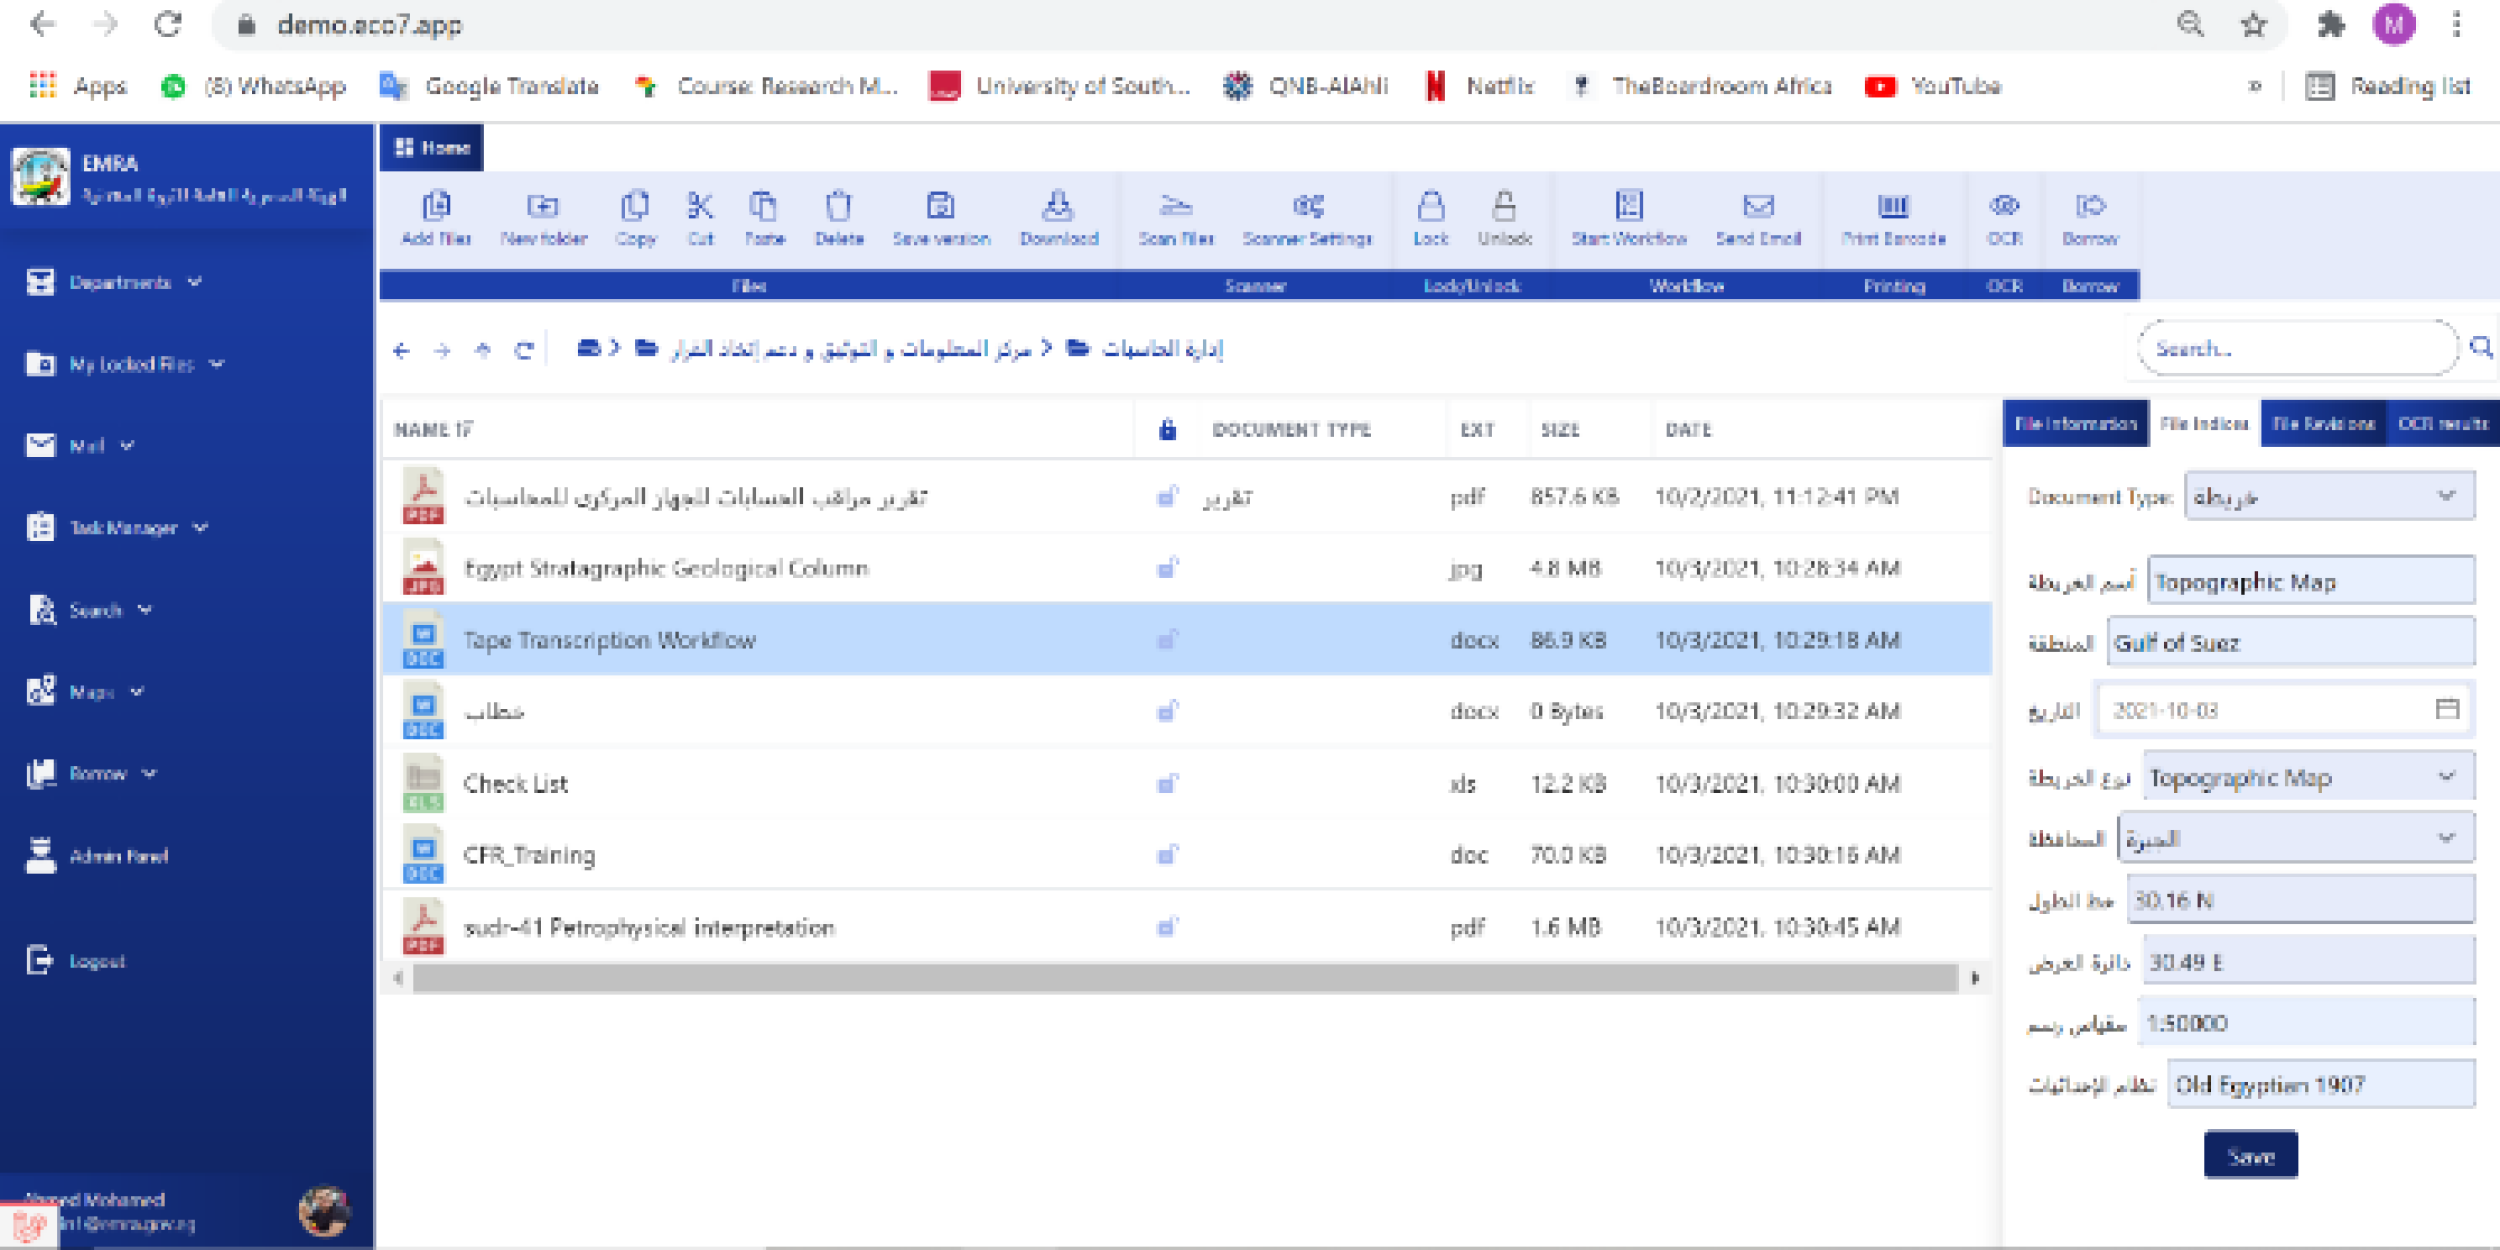Viewport: 2500px width, 1250px height.
Task: Go back in folder navigation
Action: [x=402, y=350]
